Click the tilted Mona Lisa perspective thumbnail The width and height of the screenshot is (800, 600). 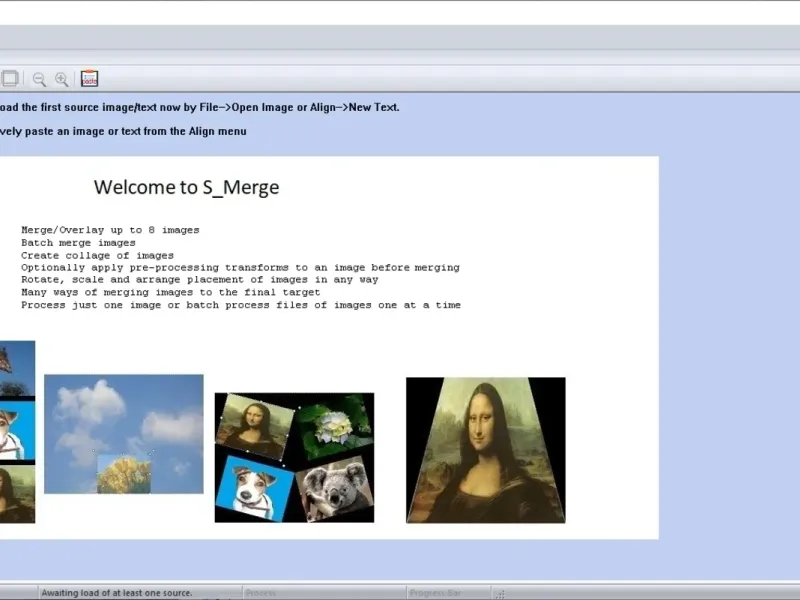pos(486,450)
